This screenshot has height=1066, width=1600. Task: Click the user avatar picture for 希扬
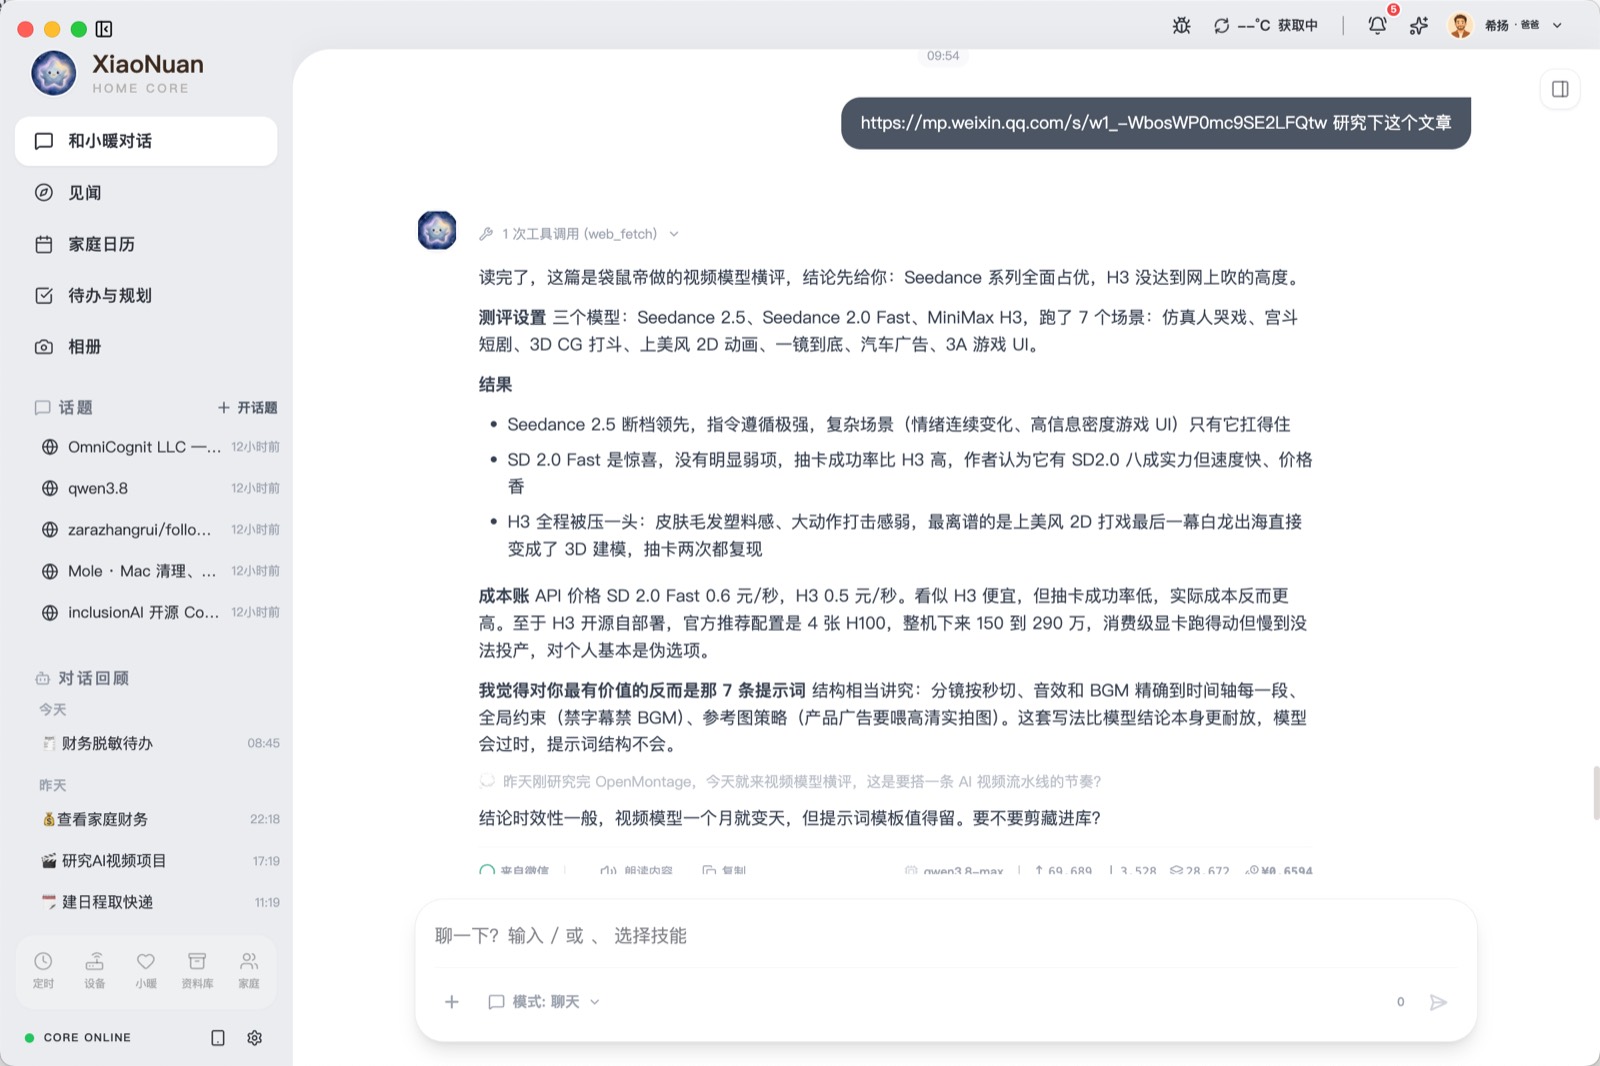point(1461,25)
